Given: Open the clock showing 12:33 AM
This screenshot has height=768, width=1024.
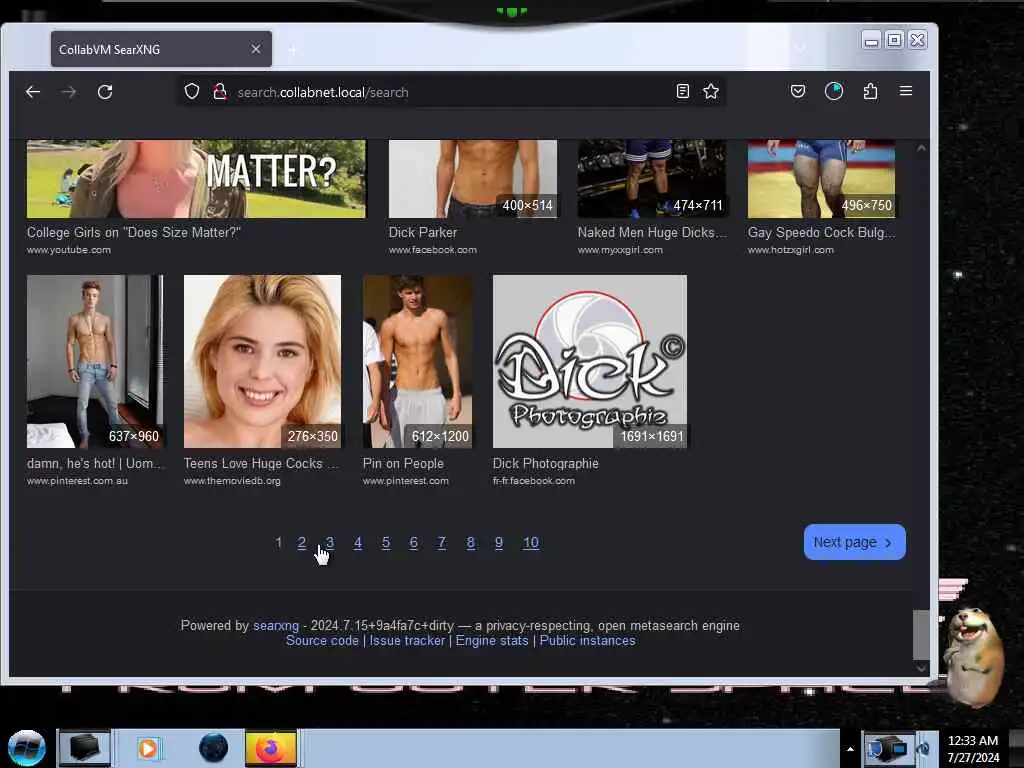Looking at the screenshot, I should pos(973,749).
